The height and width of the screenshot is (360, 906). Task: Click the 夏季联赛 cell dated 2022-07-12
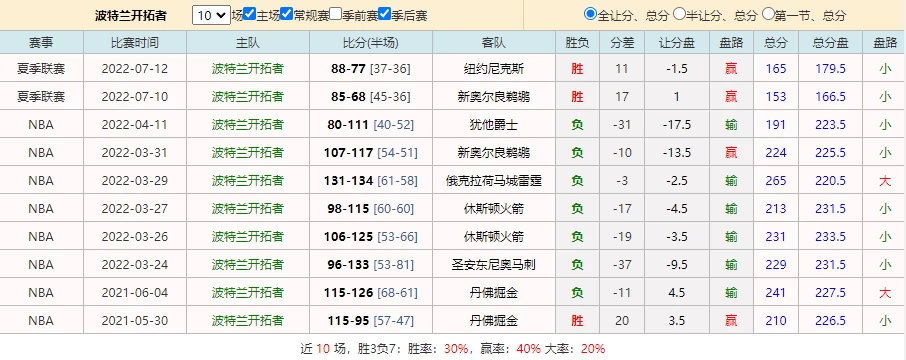pos(41,69)
